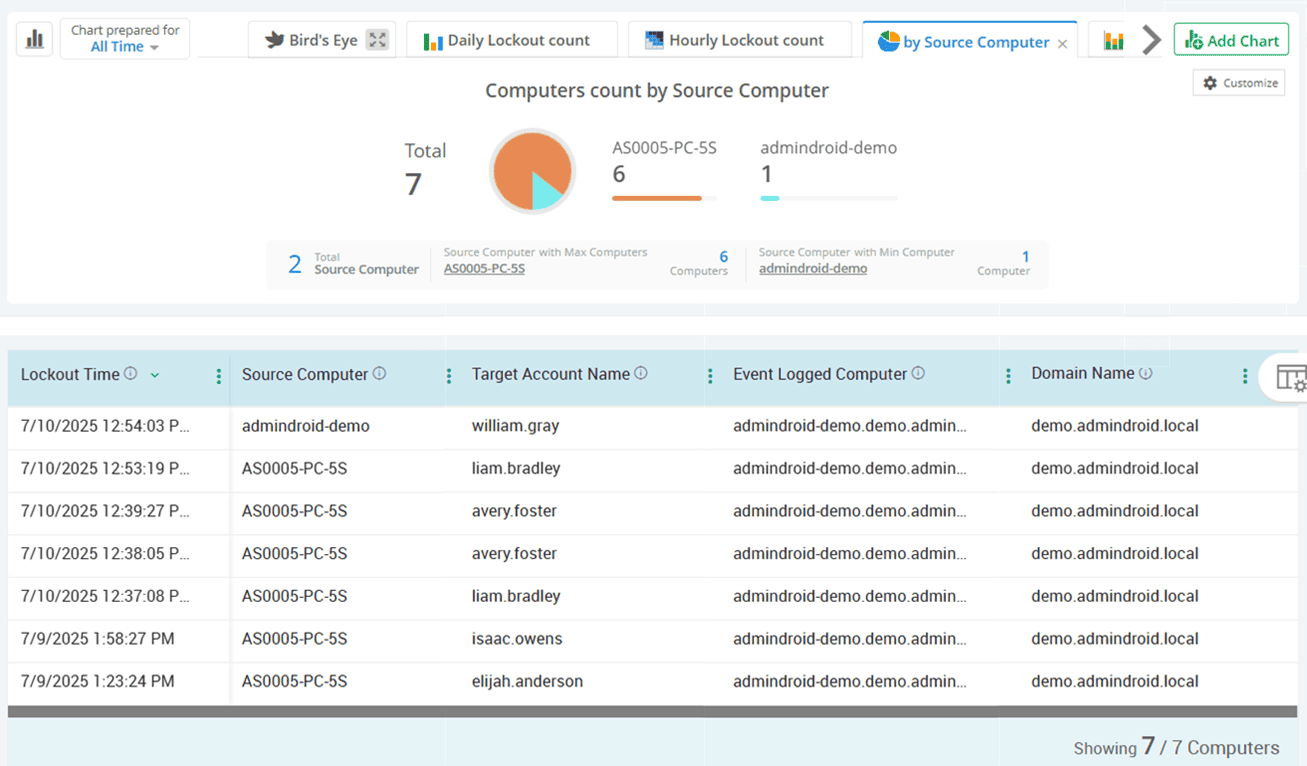Open Domain Name column three-dot menu
The image size is (1307, 766).
pyautogui.click(x=1245, y=376)
